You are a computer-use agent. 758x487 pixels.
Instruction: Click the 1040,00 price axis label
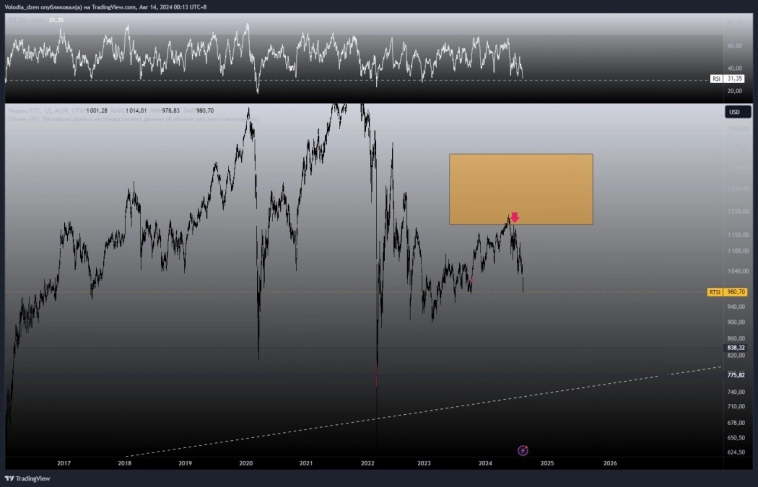coord(736,271)
